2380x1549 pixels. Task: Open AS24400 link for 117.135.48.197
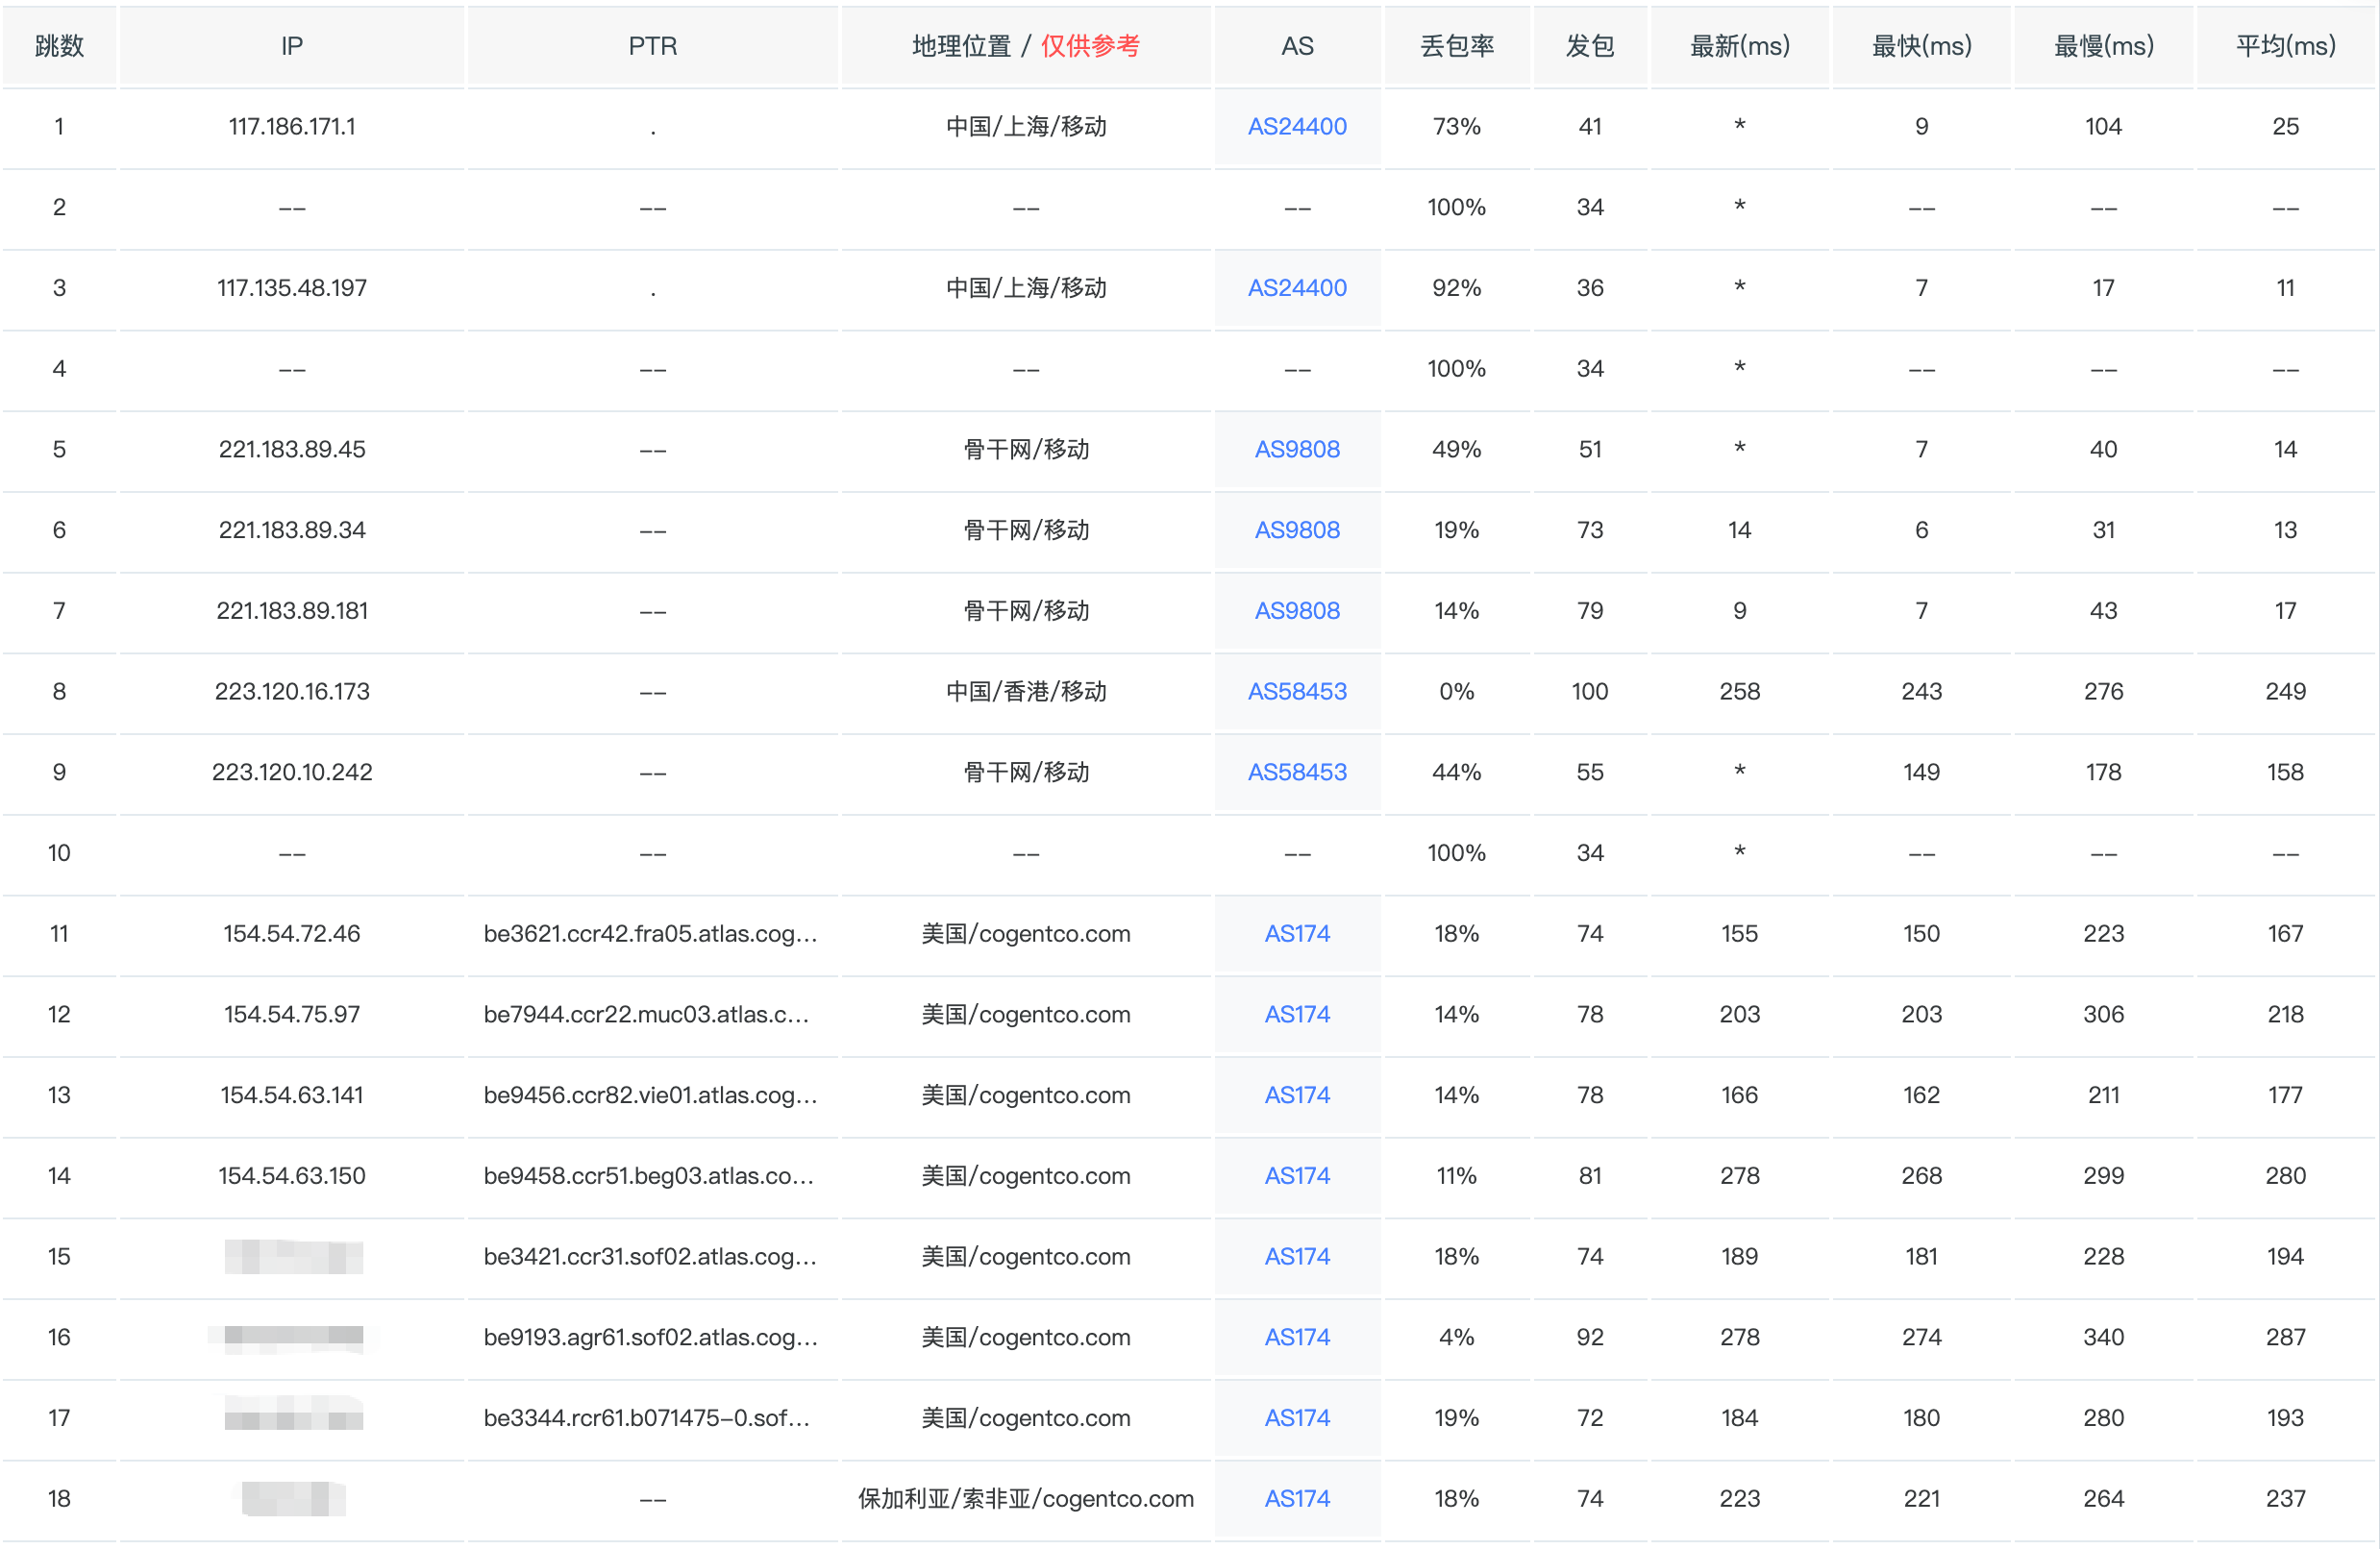click(1297, 288)
